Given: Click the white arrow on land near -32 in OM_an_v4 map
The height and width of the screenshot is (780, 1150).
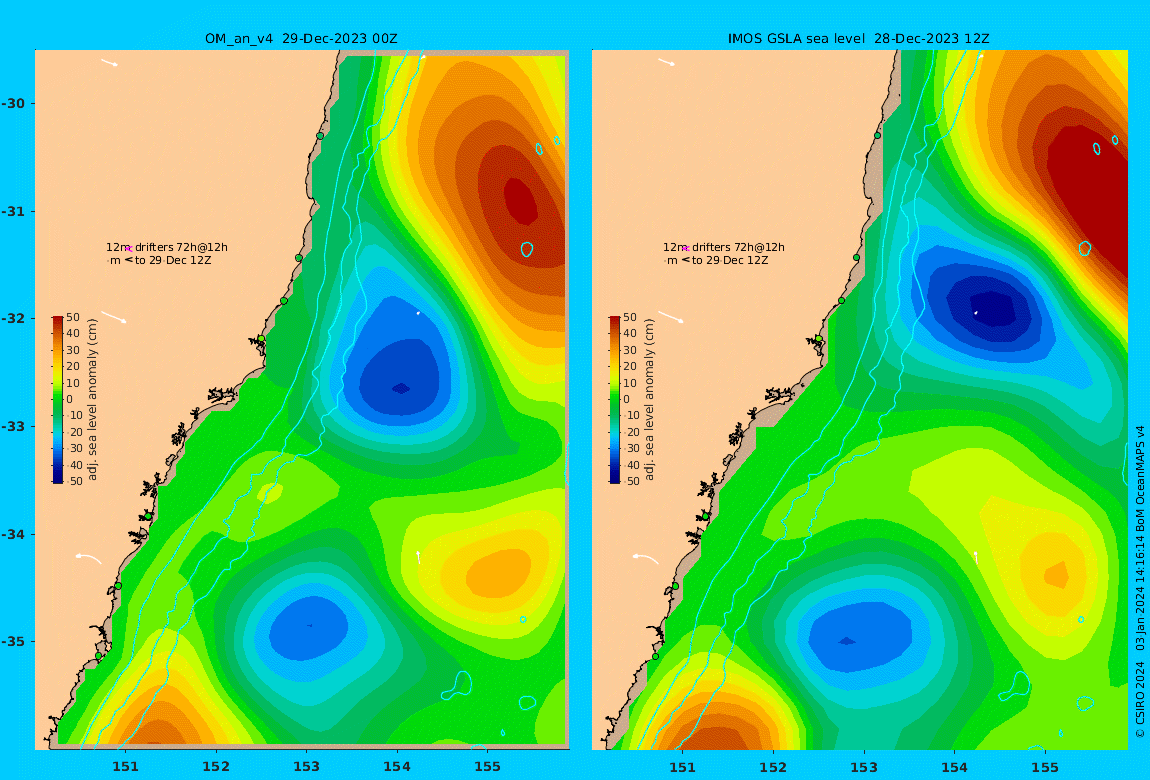Looking at the screenshot, I should click(x=114, y=317).
